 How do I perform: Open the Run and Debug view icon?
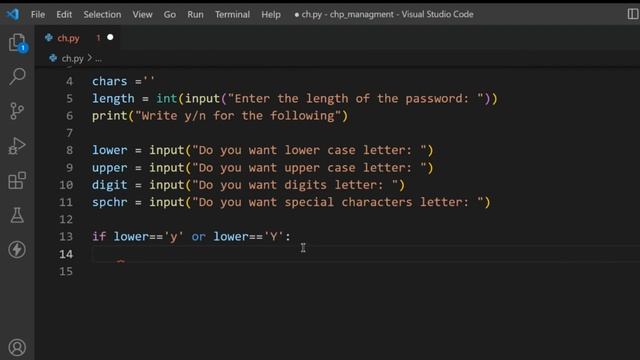pyautogui.click(x=17, y=146)
